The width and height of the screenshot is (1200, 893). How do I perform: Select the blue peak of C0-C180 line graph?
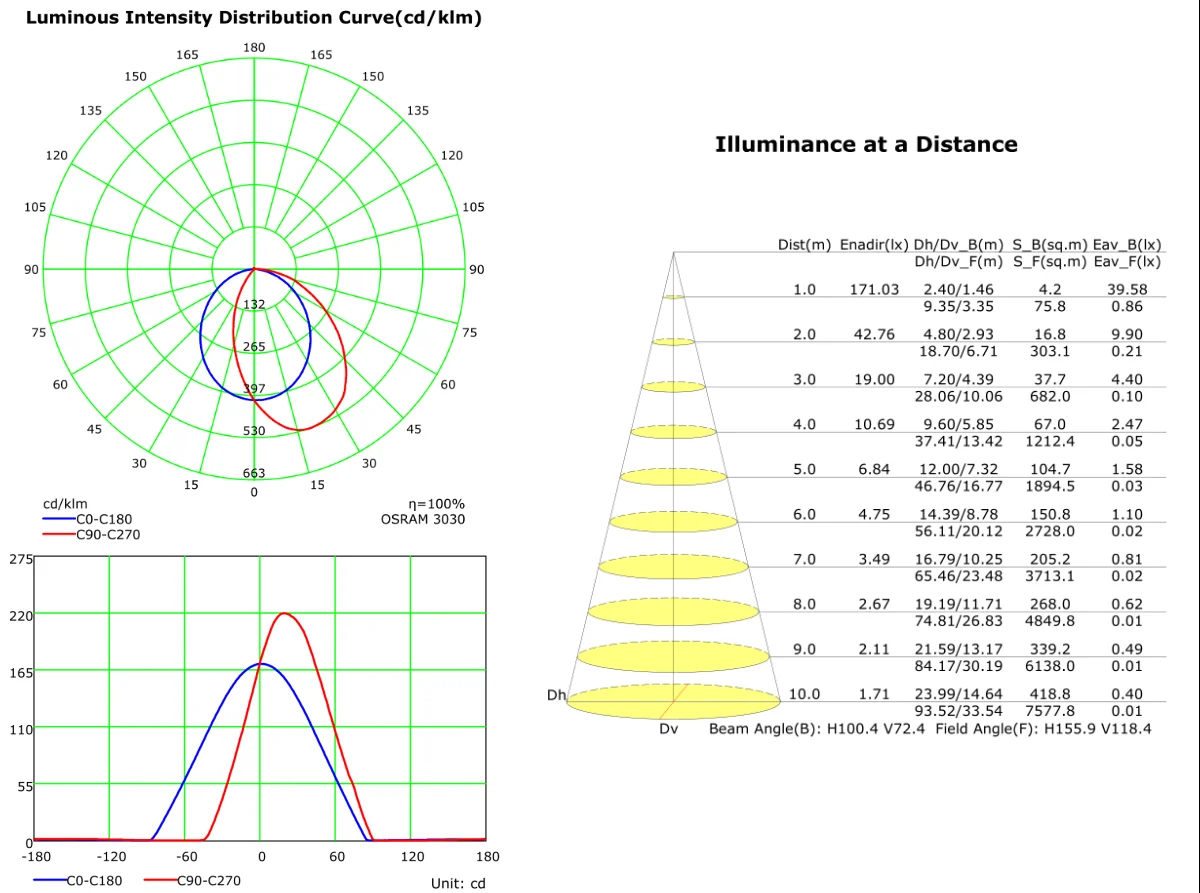click(261, 663)
